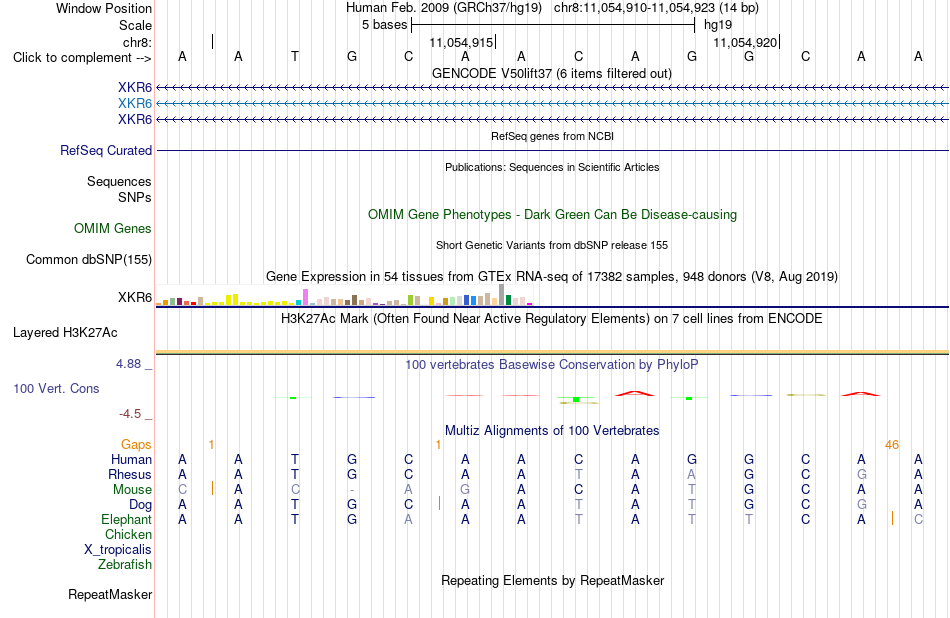The image size is (950, 618).
Task: Click the 11,054,920 position label
Action: [745, 42]
